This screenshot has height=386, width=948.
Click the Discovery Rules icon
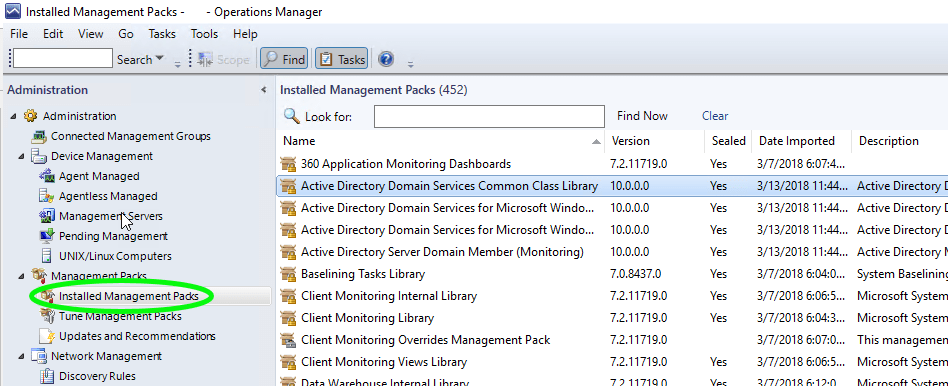click(47, 376)
